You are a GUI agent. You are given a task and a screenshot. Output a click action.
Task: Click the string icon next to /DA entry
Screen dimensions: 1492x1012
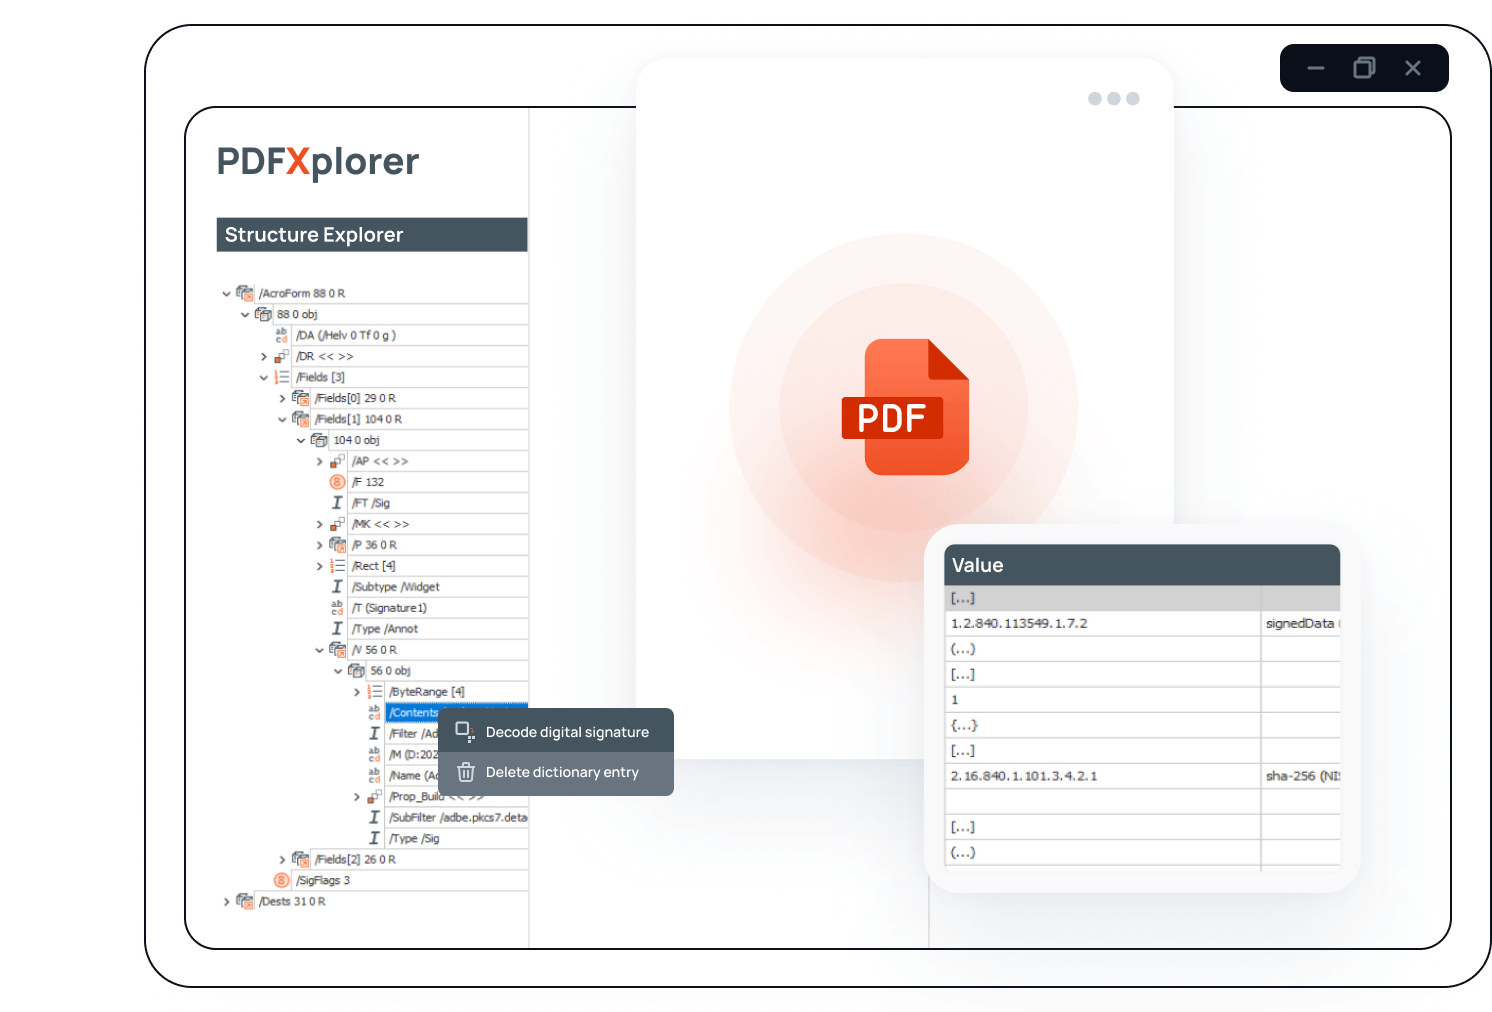click(x=281, y=336)
